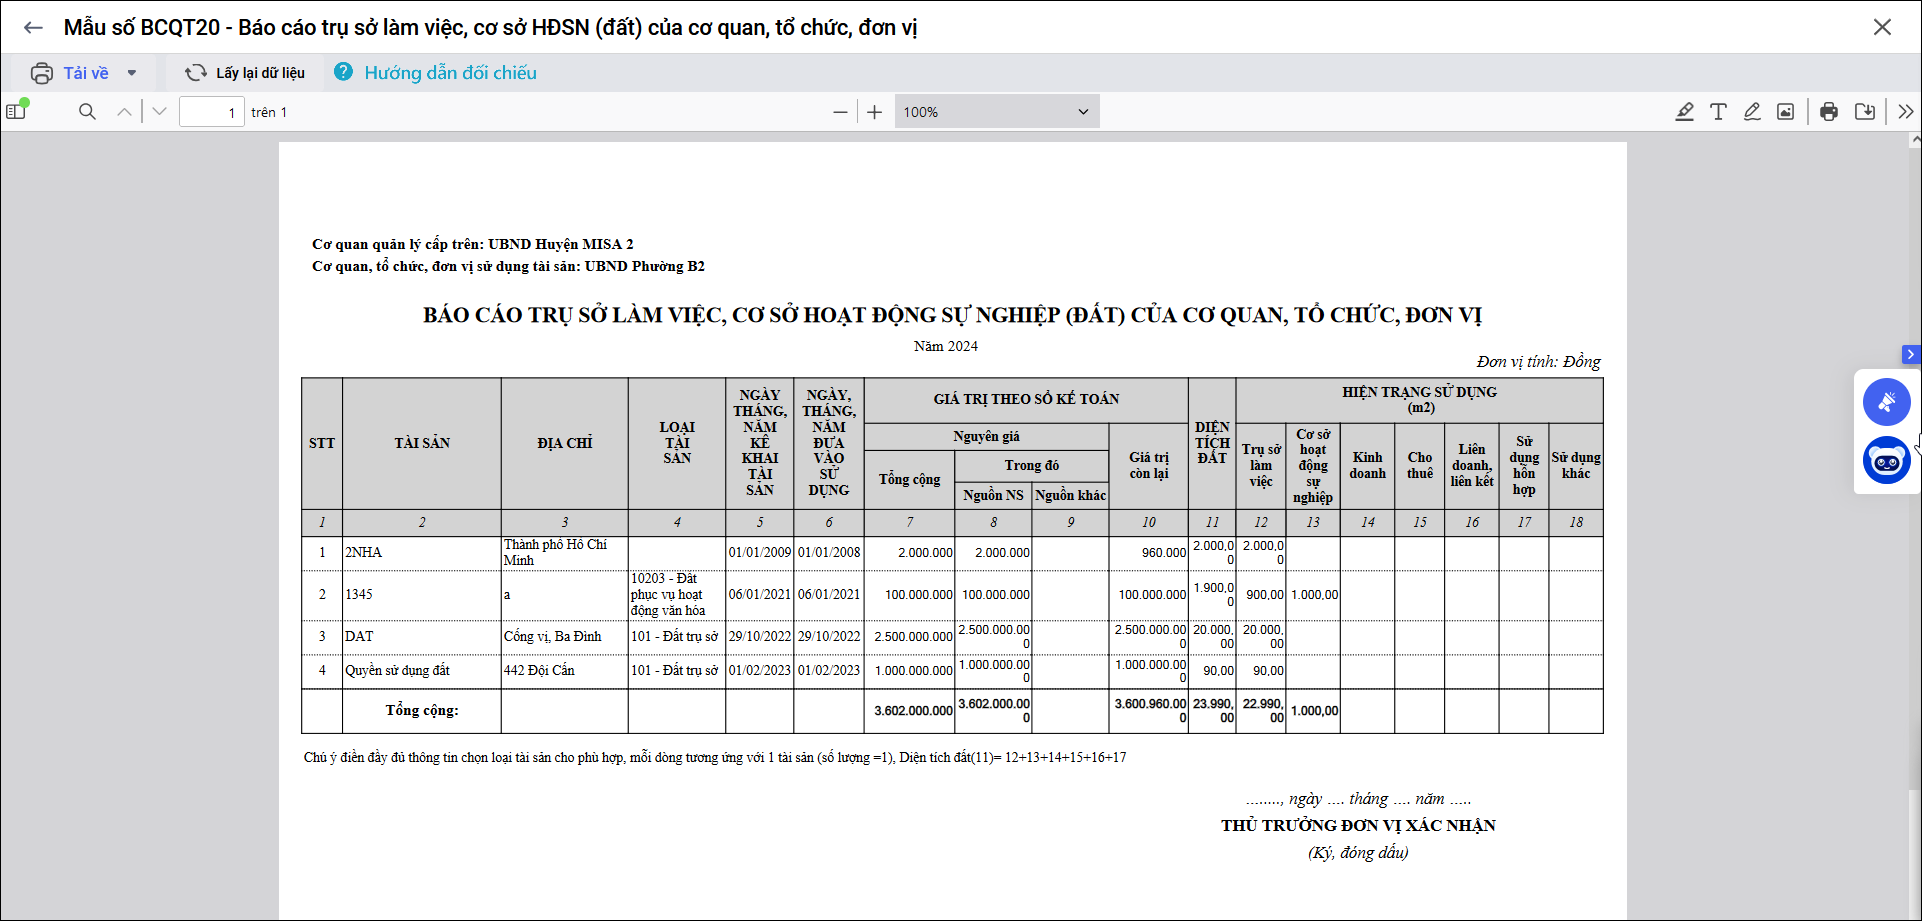
Task: Open the find-in-document search icon
Action: pos(87,112)
